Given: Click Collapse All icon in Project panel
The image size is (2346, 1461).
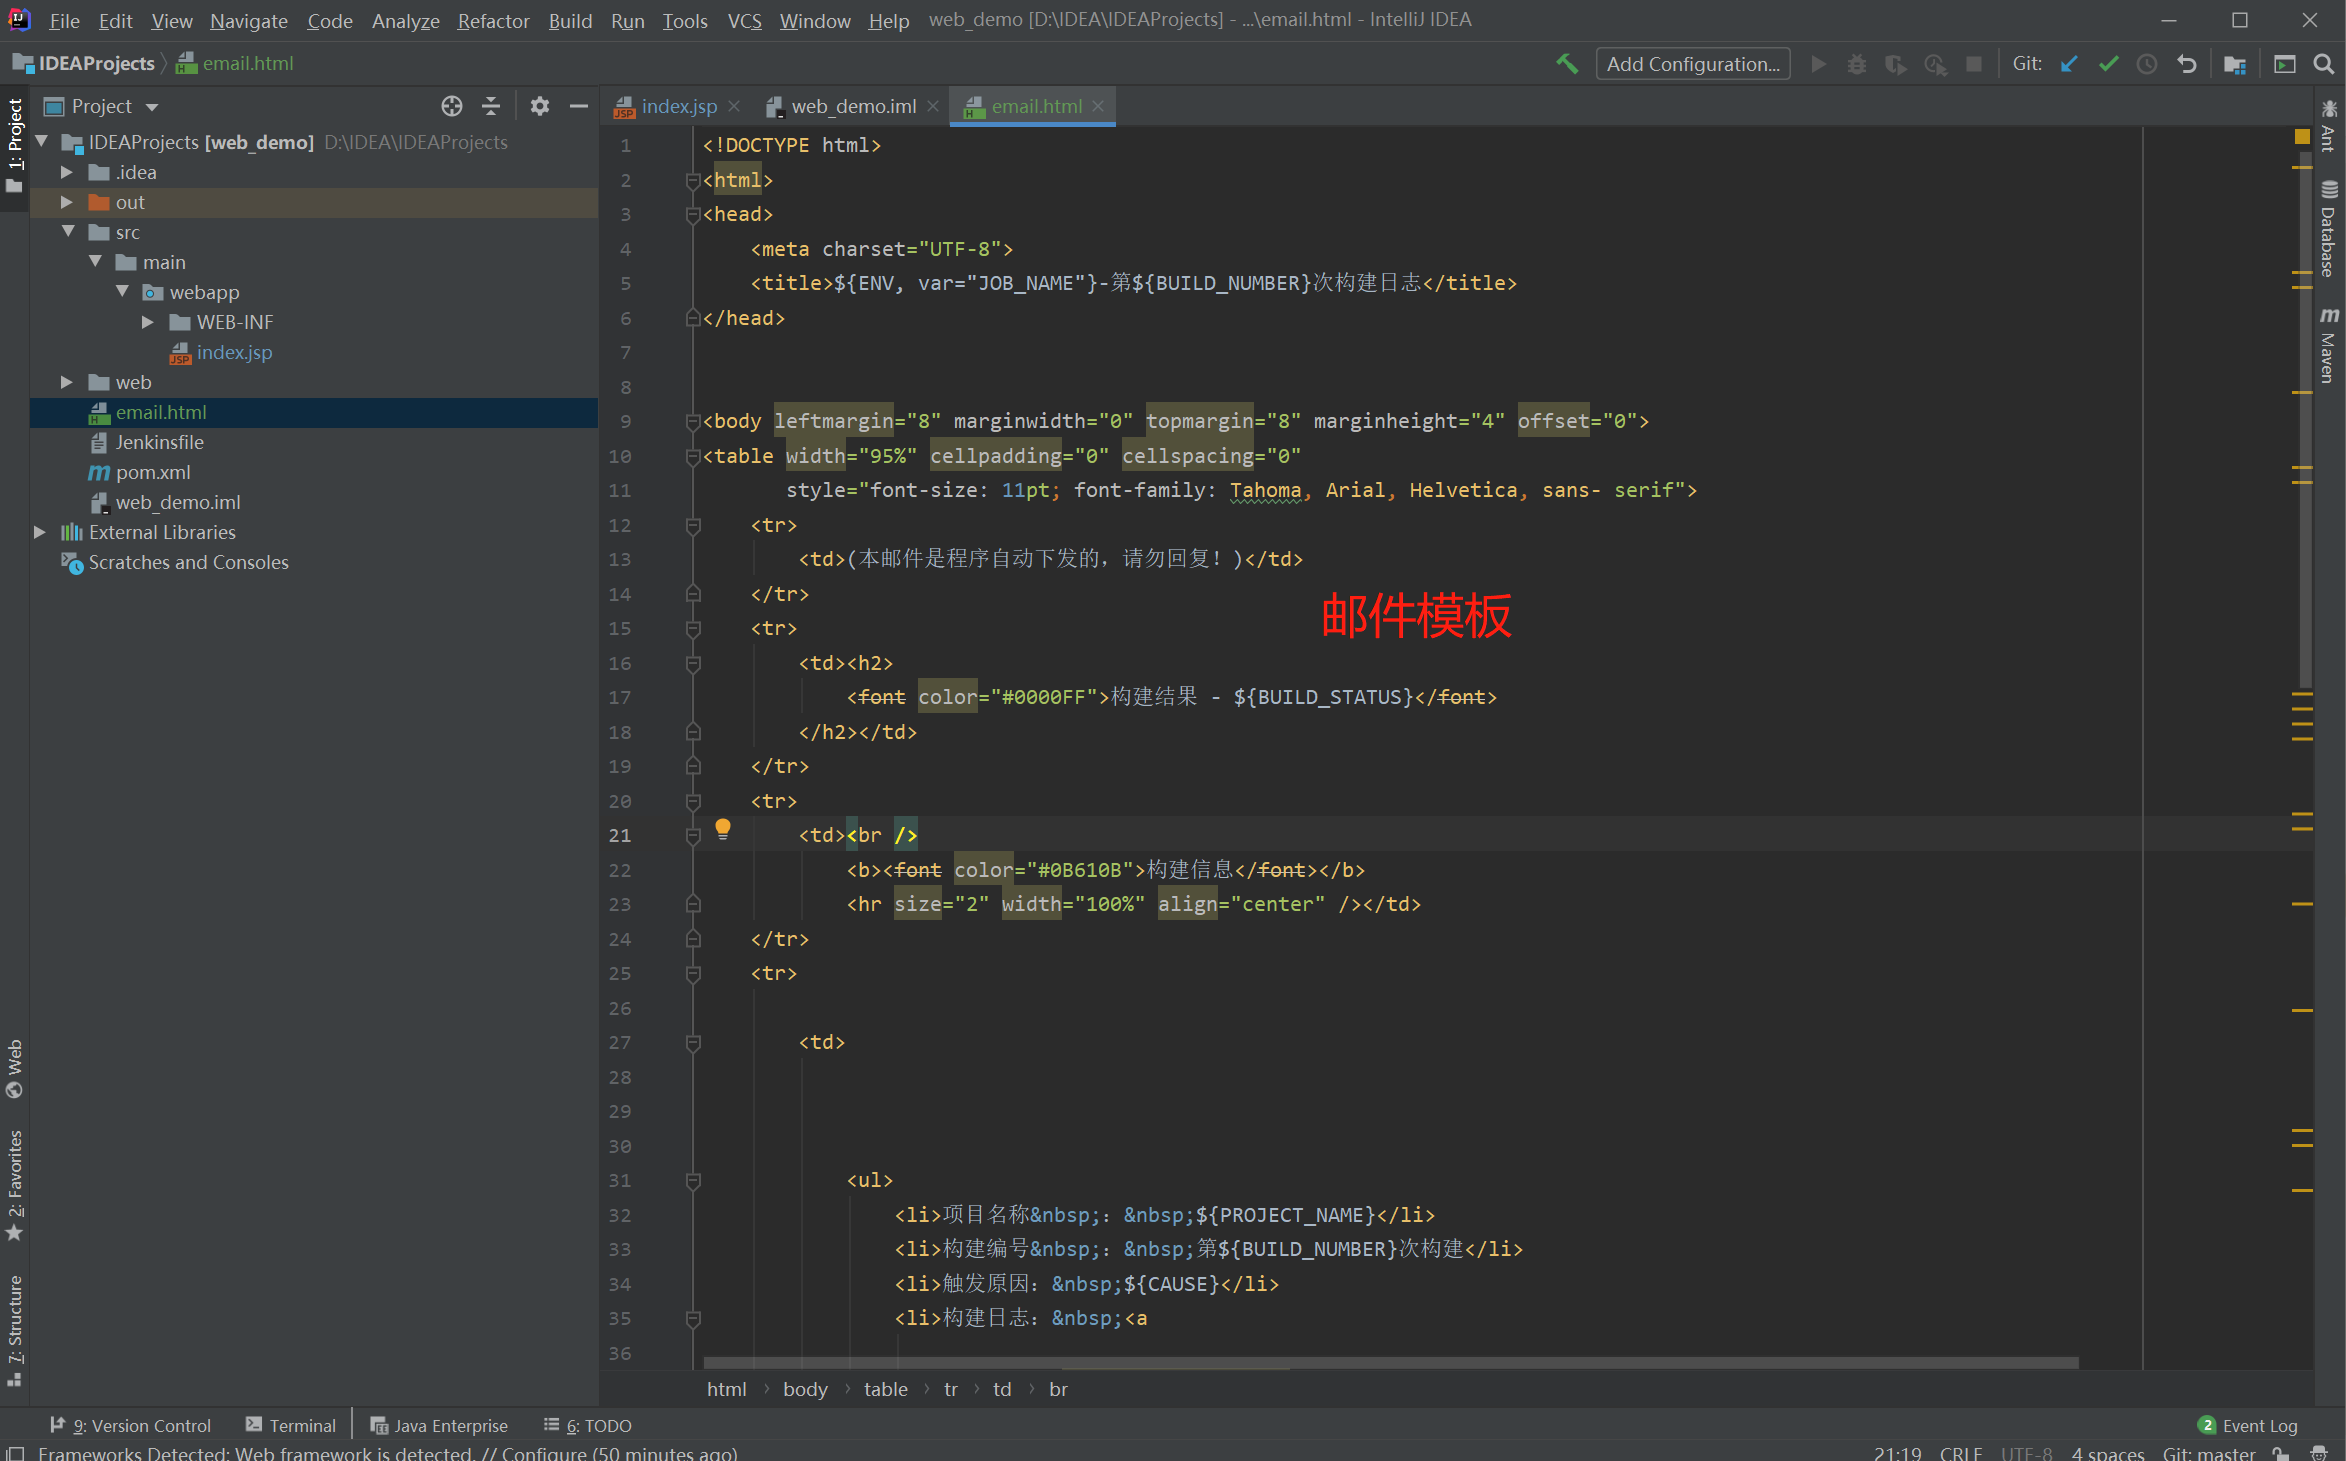Looking at the screenshot, I should [491, 106].
